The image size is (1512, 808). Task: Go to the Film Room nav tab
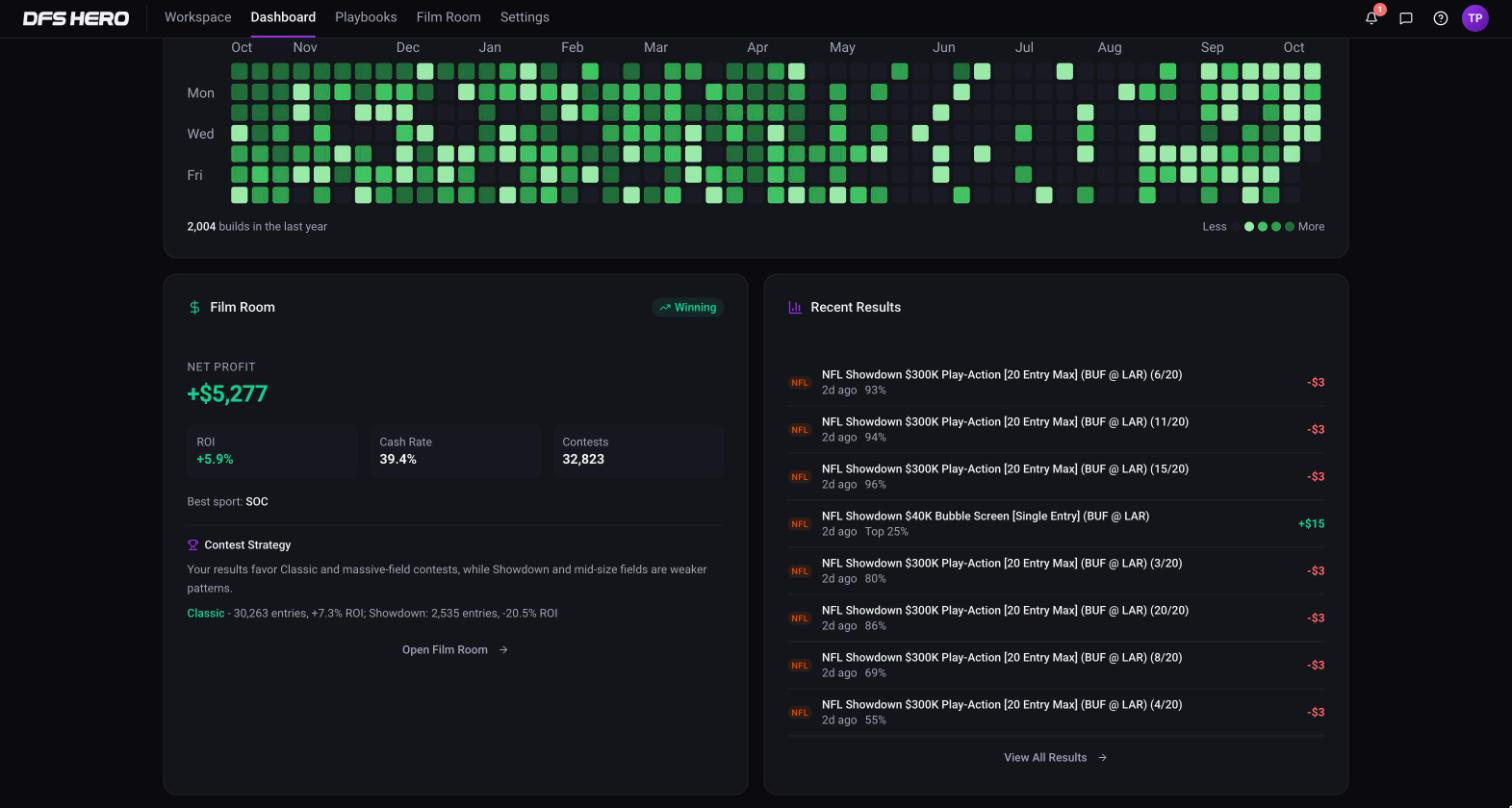(x=448, y=17)
